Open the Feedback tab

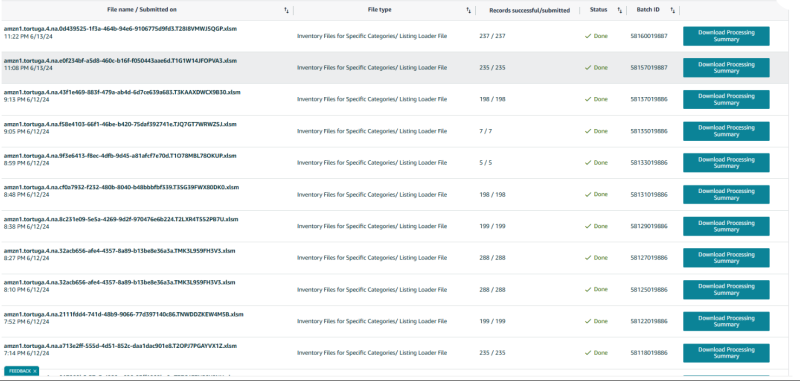(x=20, y=371)
